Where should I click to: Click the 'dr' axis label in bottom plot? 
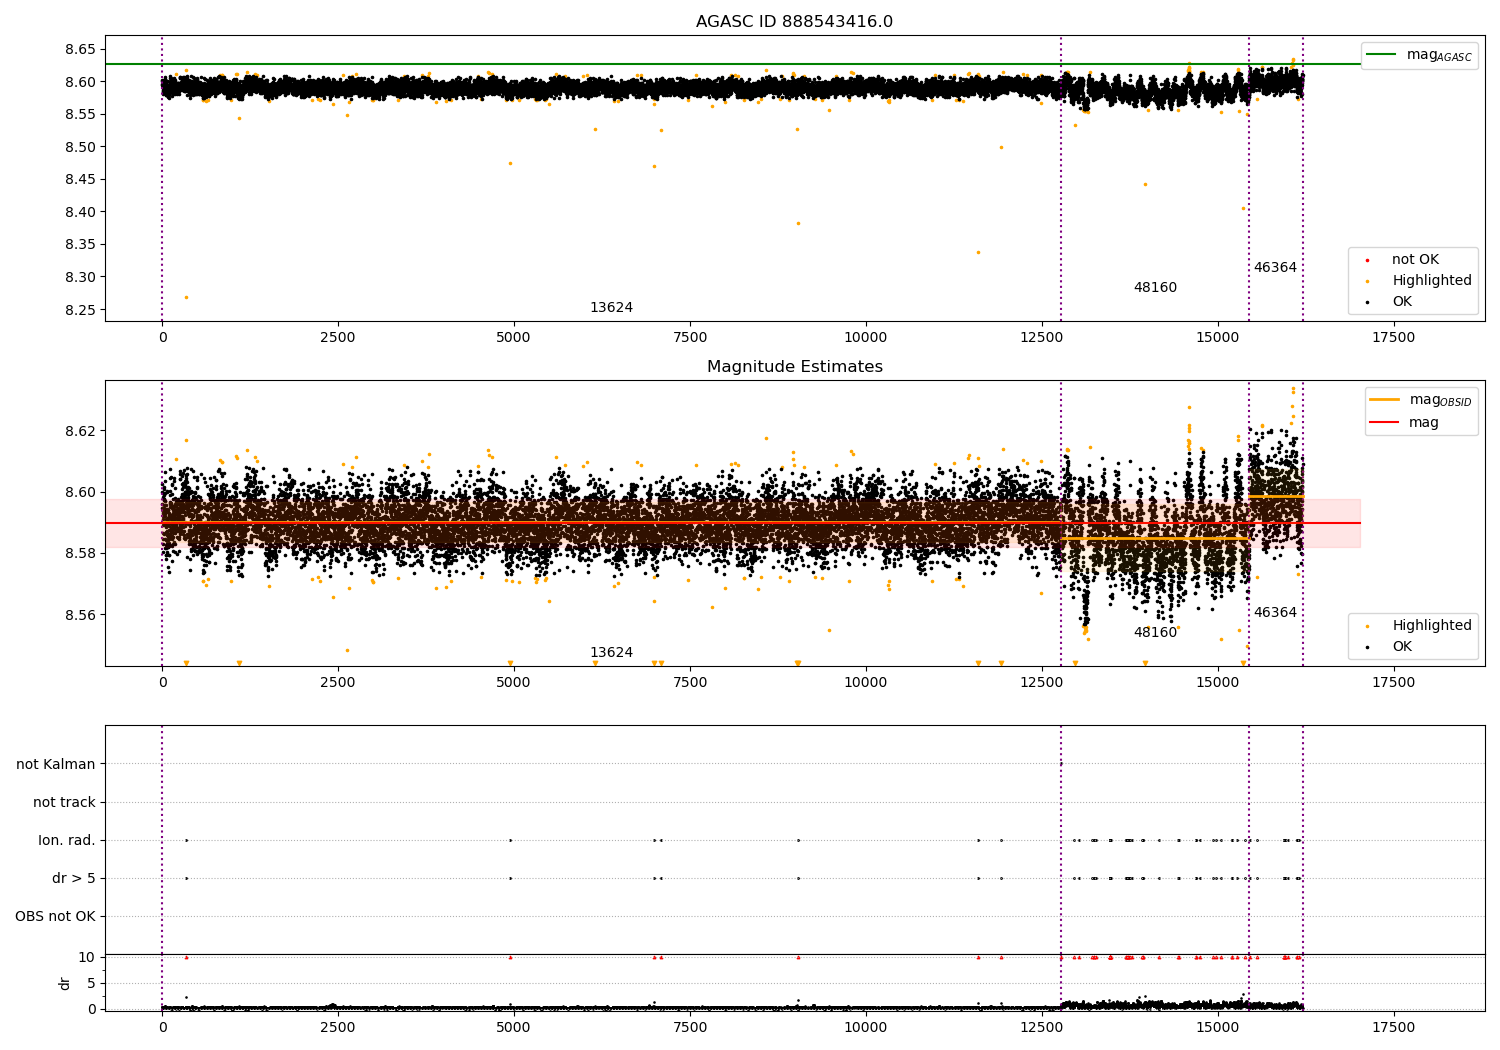[65, 983]
